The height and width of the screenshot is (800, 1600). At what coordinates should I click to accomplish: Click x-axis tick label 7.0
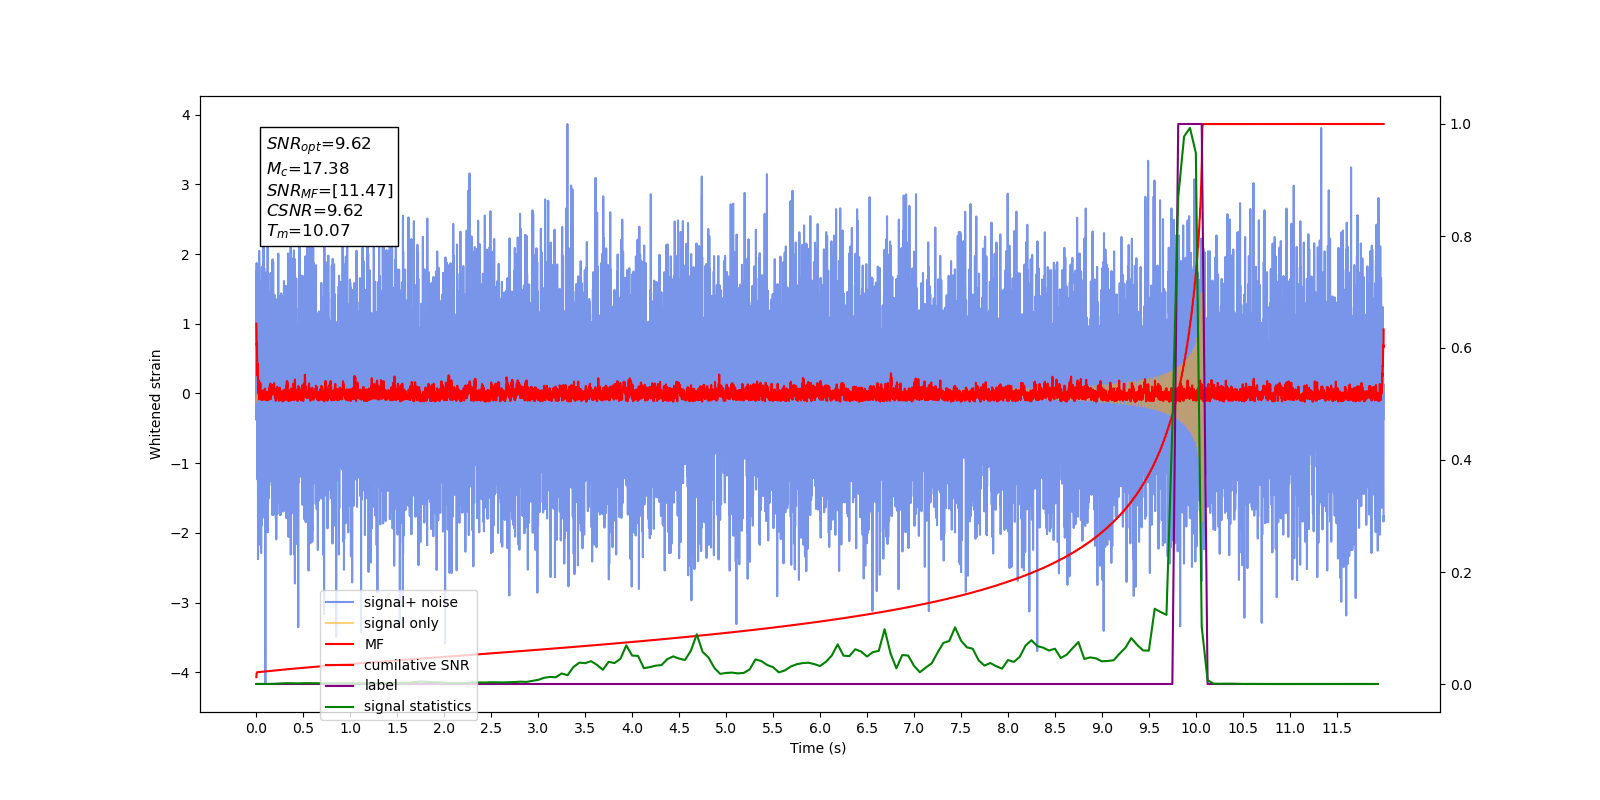[x=914, y=728]
